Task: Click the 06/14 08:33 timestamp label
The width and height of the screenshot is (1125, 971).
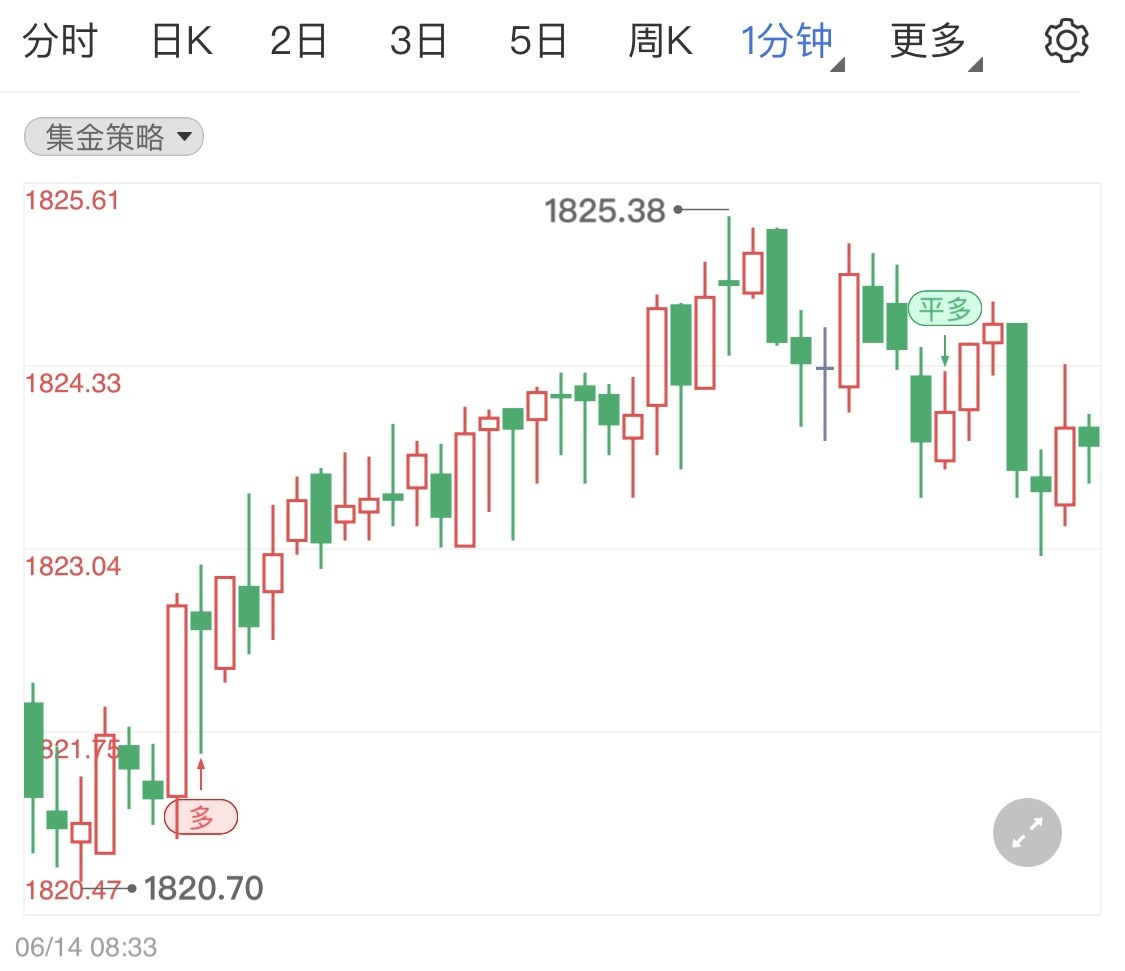Action: [86, 947]
